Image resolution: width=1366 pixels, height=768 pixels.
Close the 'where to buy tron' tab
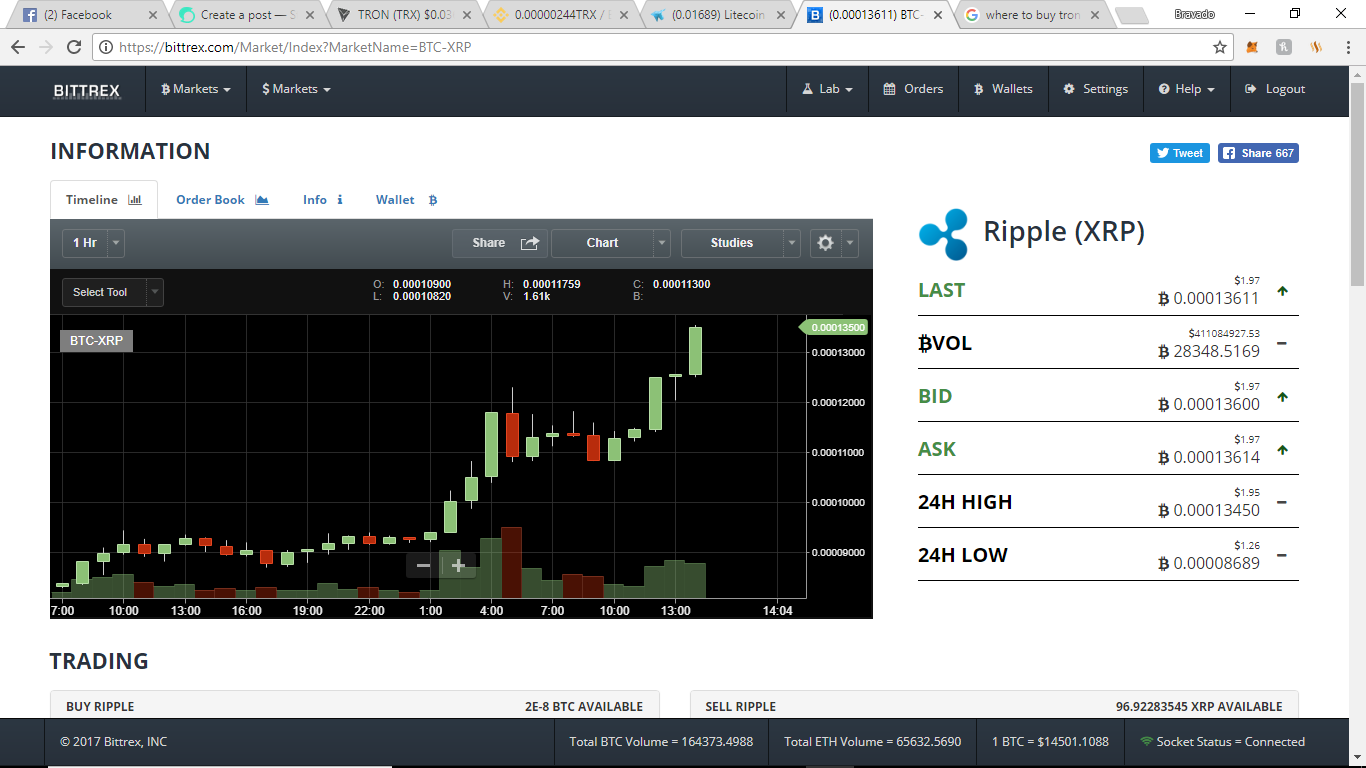click(x=1094, y=15)
